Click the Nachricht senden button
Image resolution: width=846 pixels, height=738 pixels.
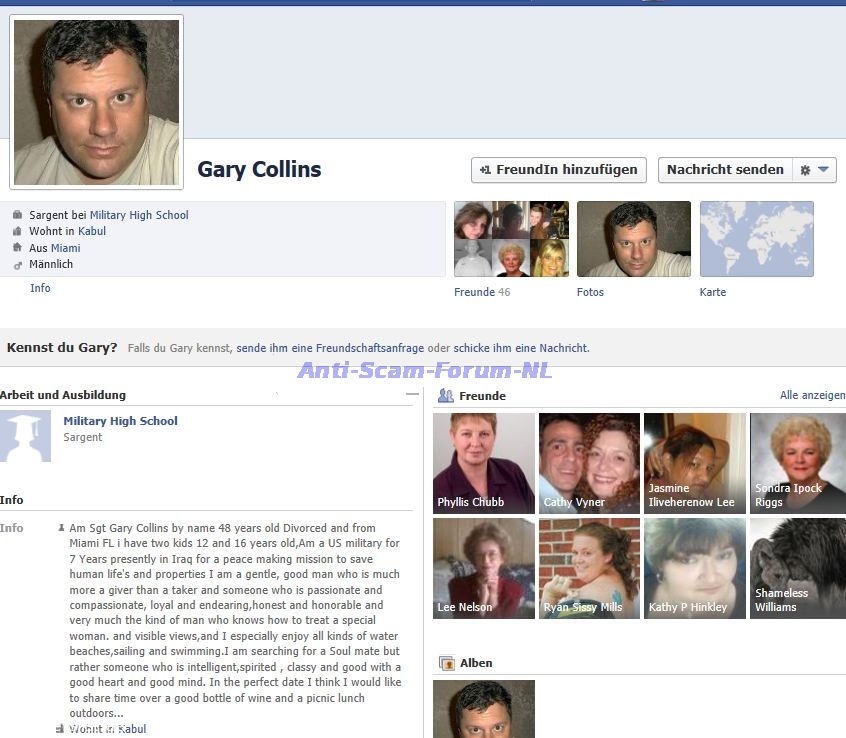pyautogui.click(x=725, y=170)
